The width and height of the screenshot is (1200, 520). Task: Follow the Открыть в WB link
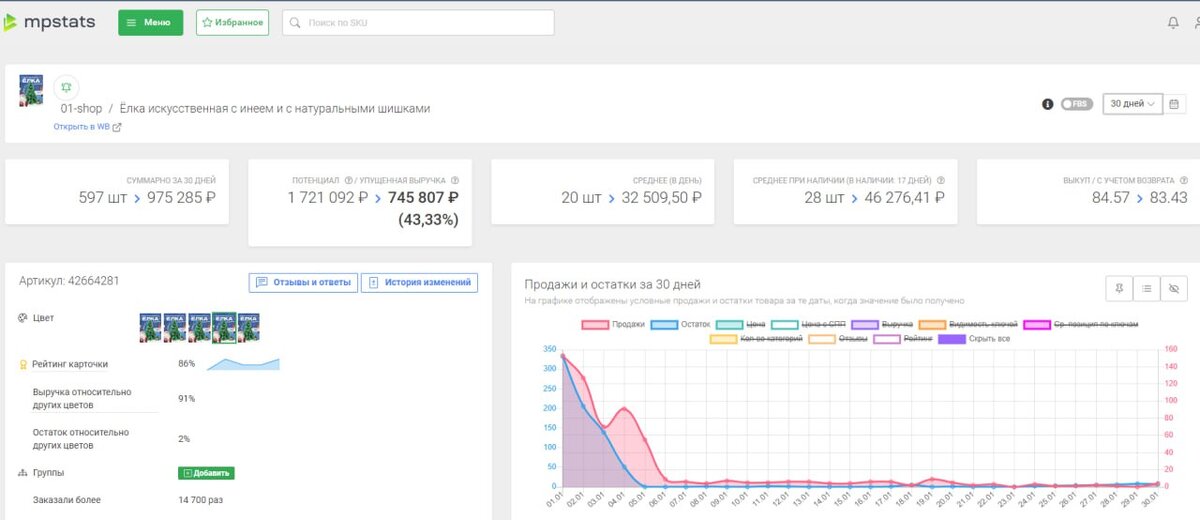pos(88,127)
